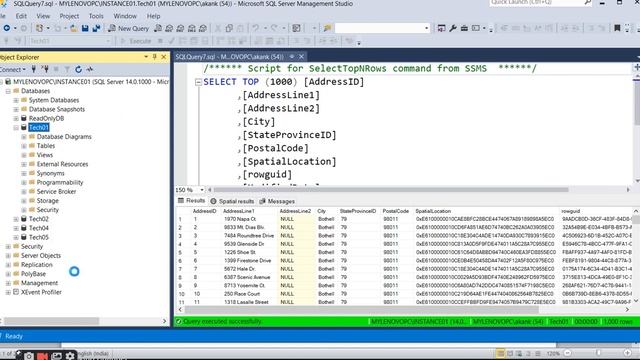This screenshot has height=360, width=640.
Task: Expand the ReadOnlyDB database node
Action: [x=16, y=118]
